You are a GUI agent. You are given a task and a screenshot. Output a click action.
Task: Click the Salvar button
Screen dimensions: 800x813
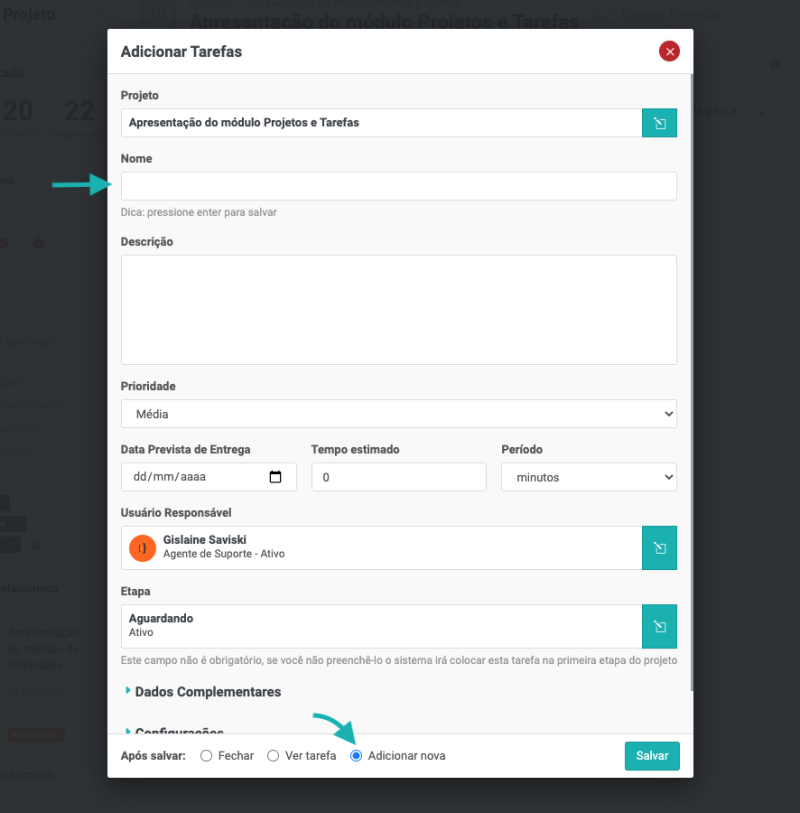(x=652, y=756)
